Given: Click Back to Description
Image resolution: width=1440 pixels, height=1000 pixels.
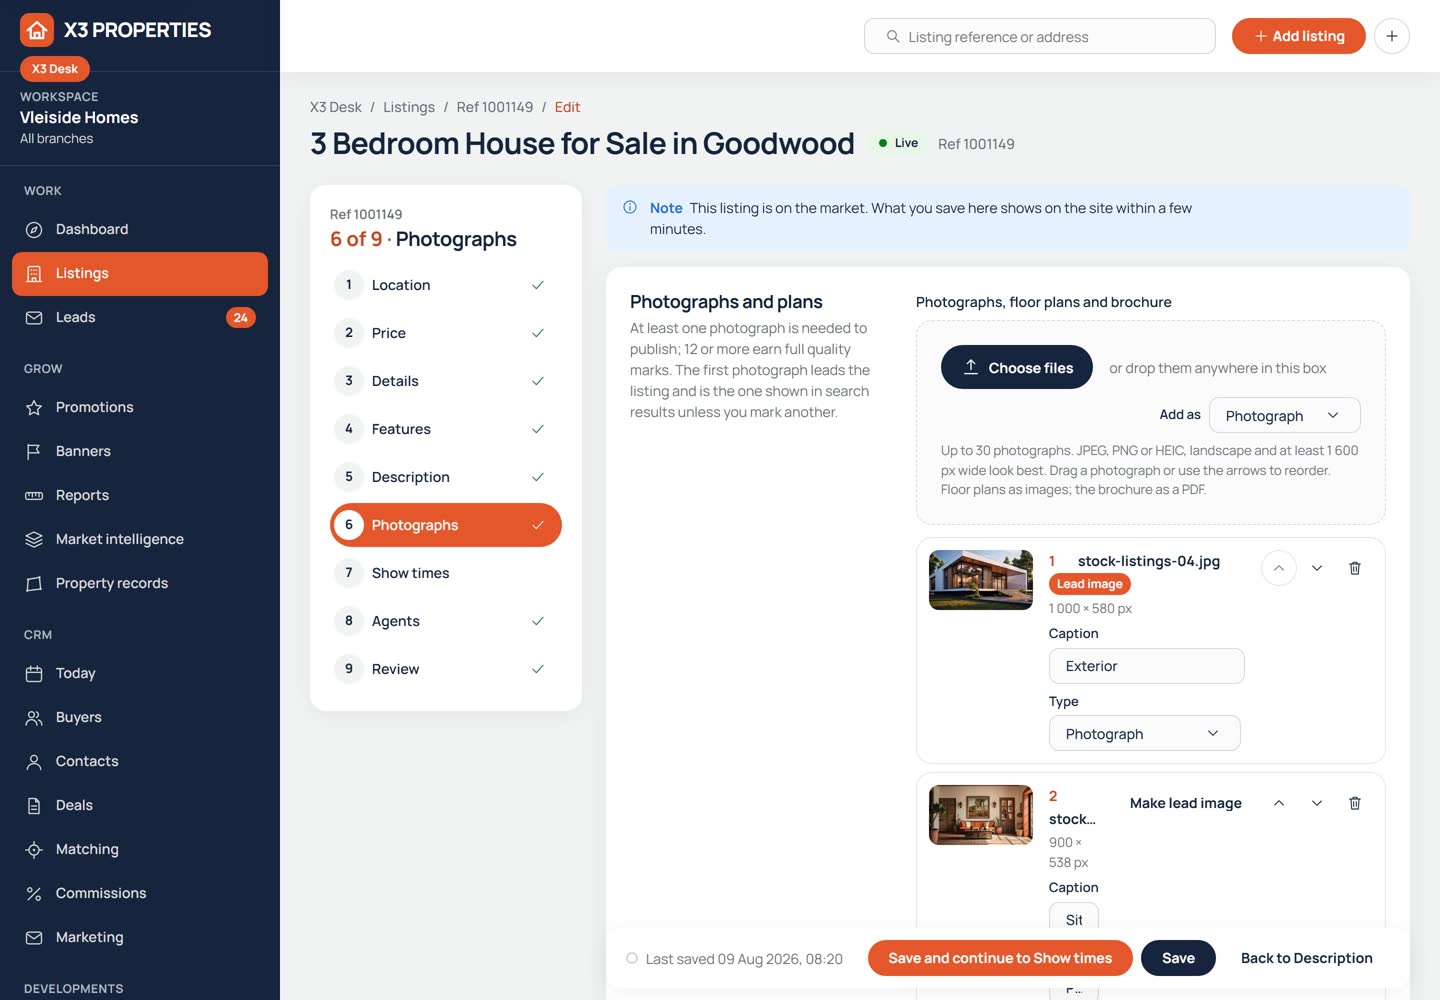Looking at the screenshot, I should [x=1306, y=958].
